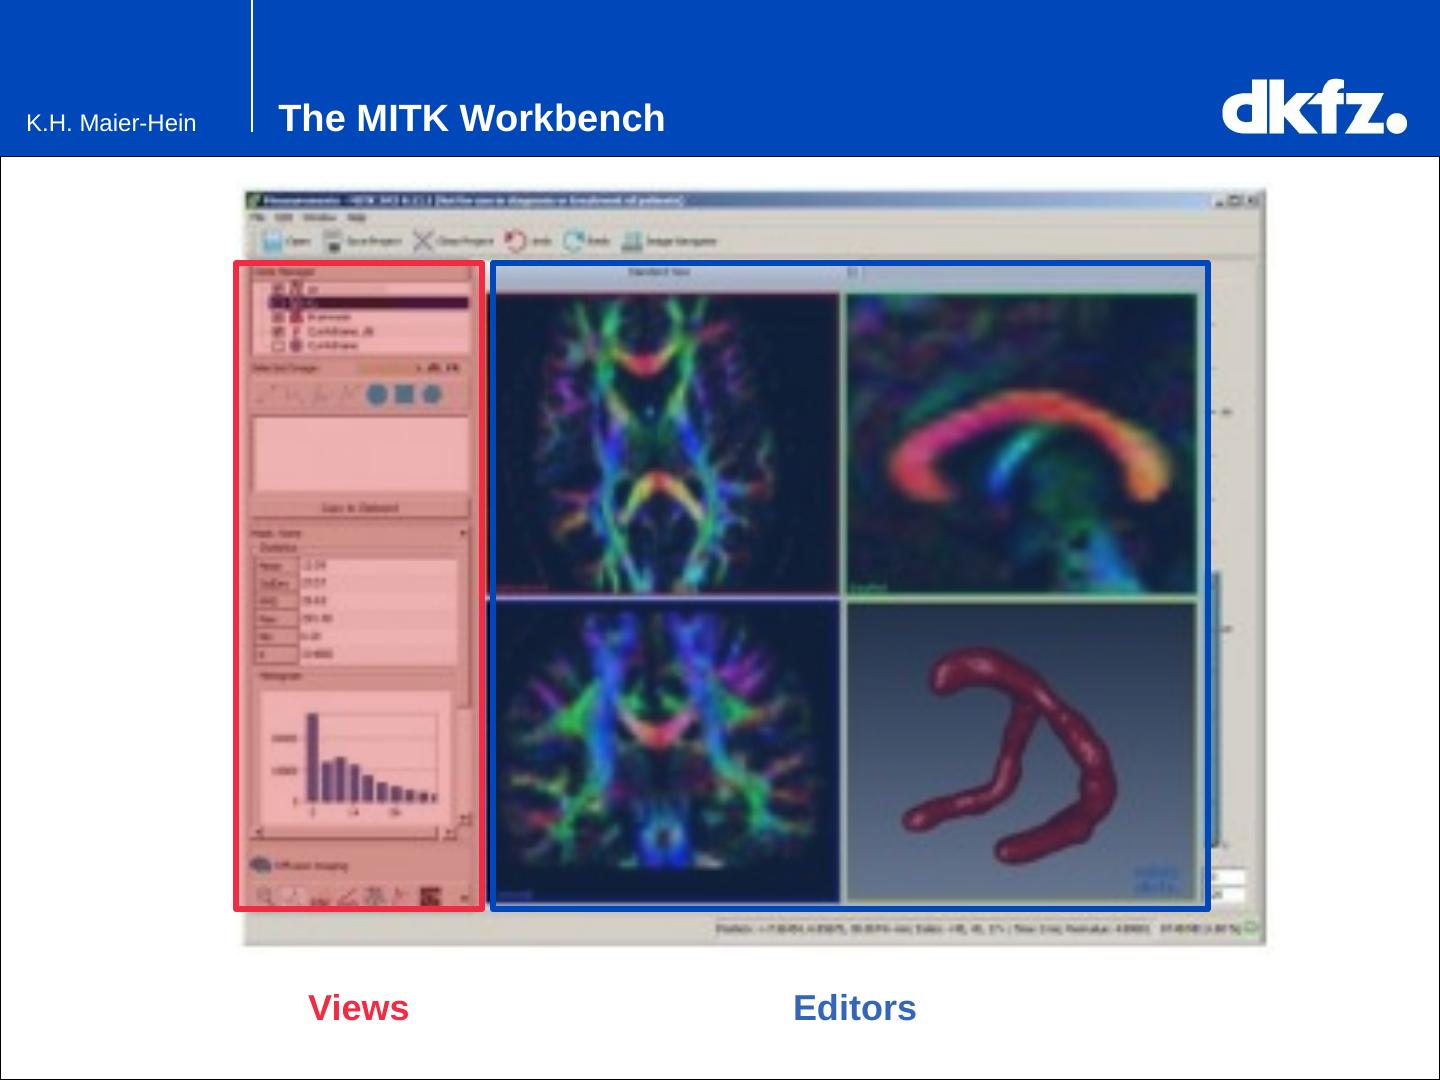This screenshot has height=1080, width=1440.
Task: Enable the unchecked last data node checkbox
Action: tap(279, 346)
